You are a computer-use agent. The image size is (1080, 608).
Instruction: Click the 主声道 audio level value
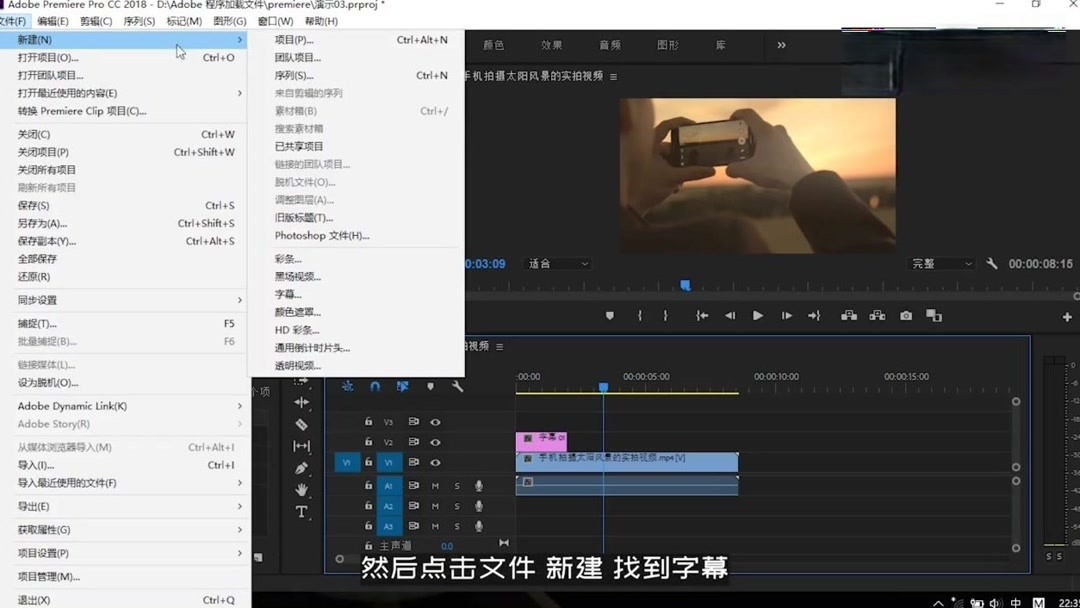point(447,546)
